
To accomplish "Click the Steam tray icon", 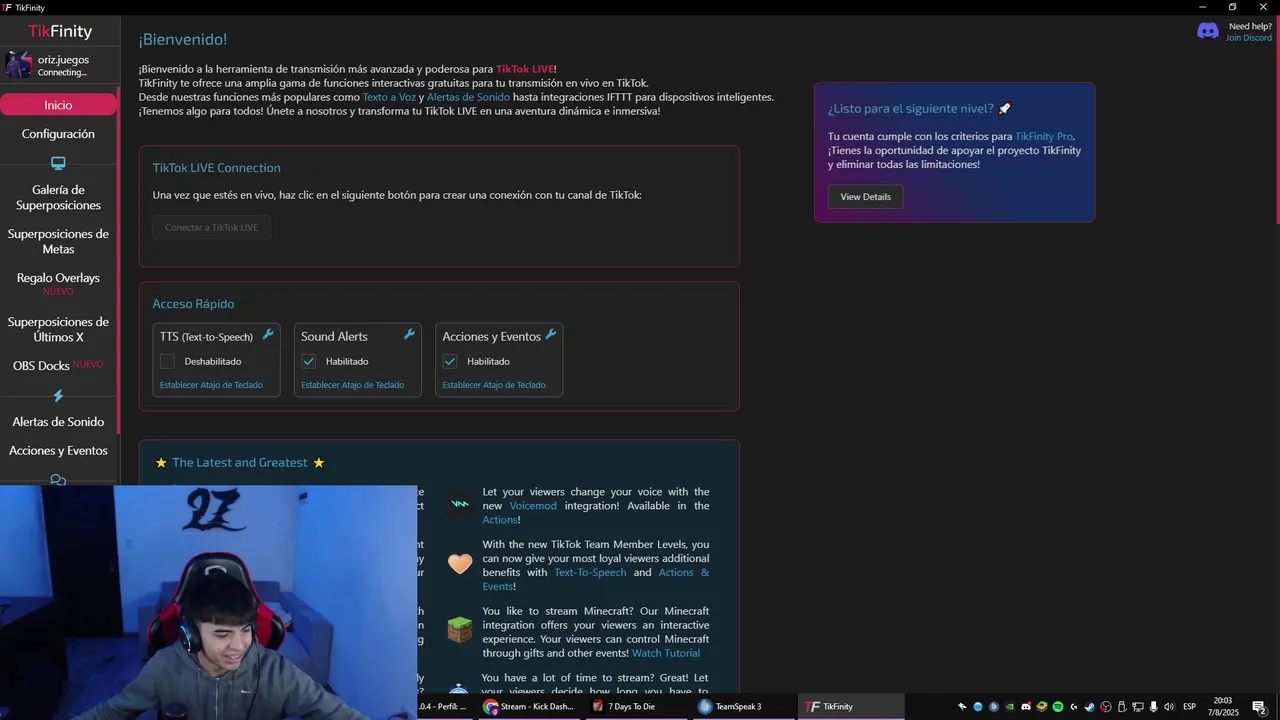I will 1090,707.
